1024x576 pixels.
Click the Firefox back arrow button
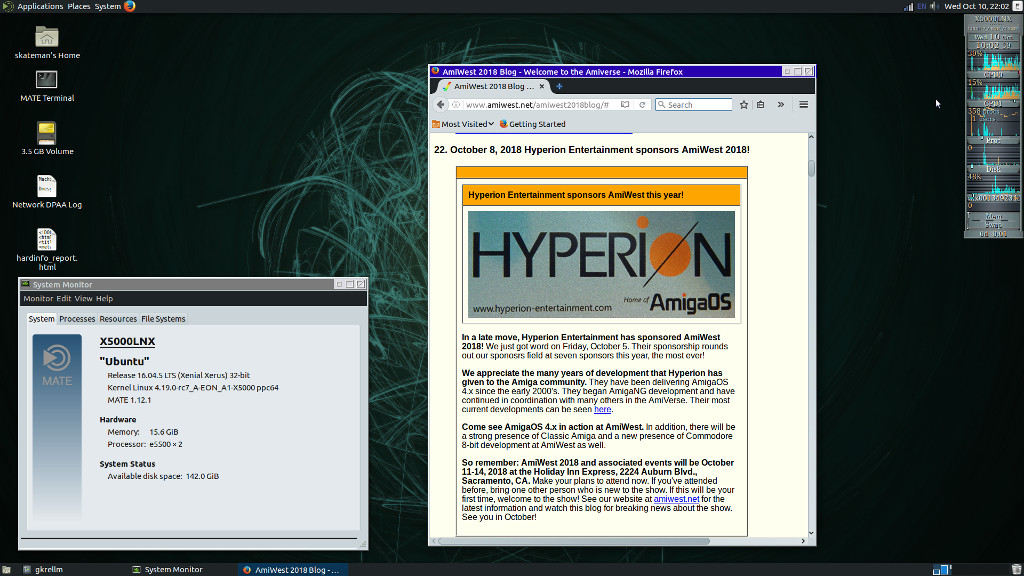(440, 104)
